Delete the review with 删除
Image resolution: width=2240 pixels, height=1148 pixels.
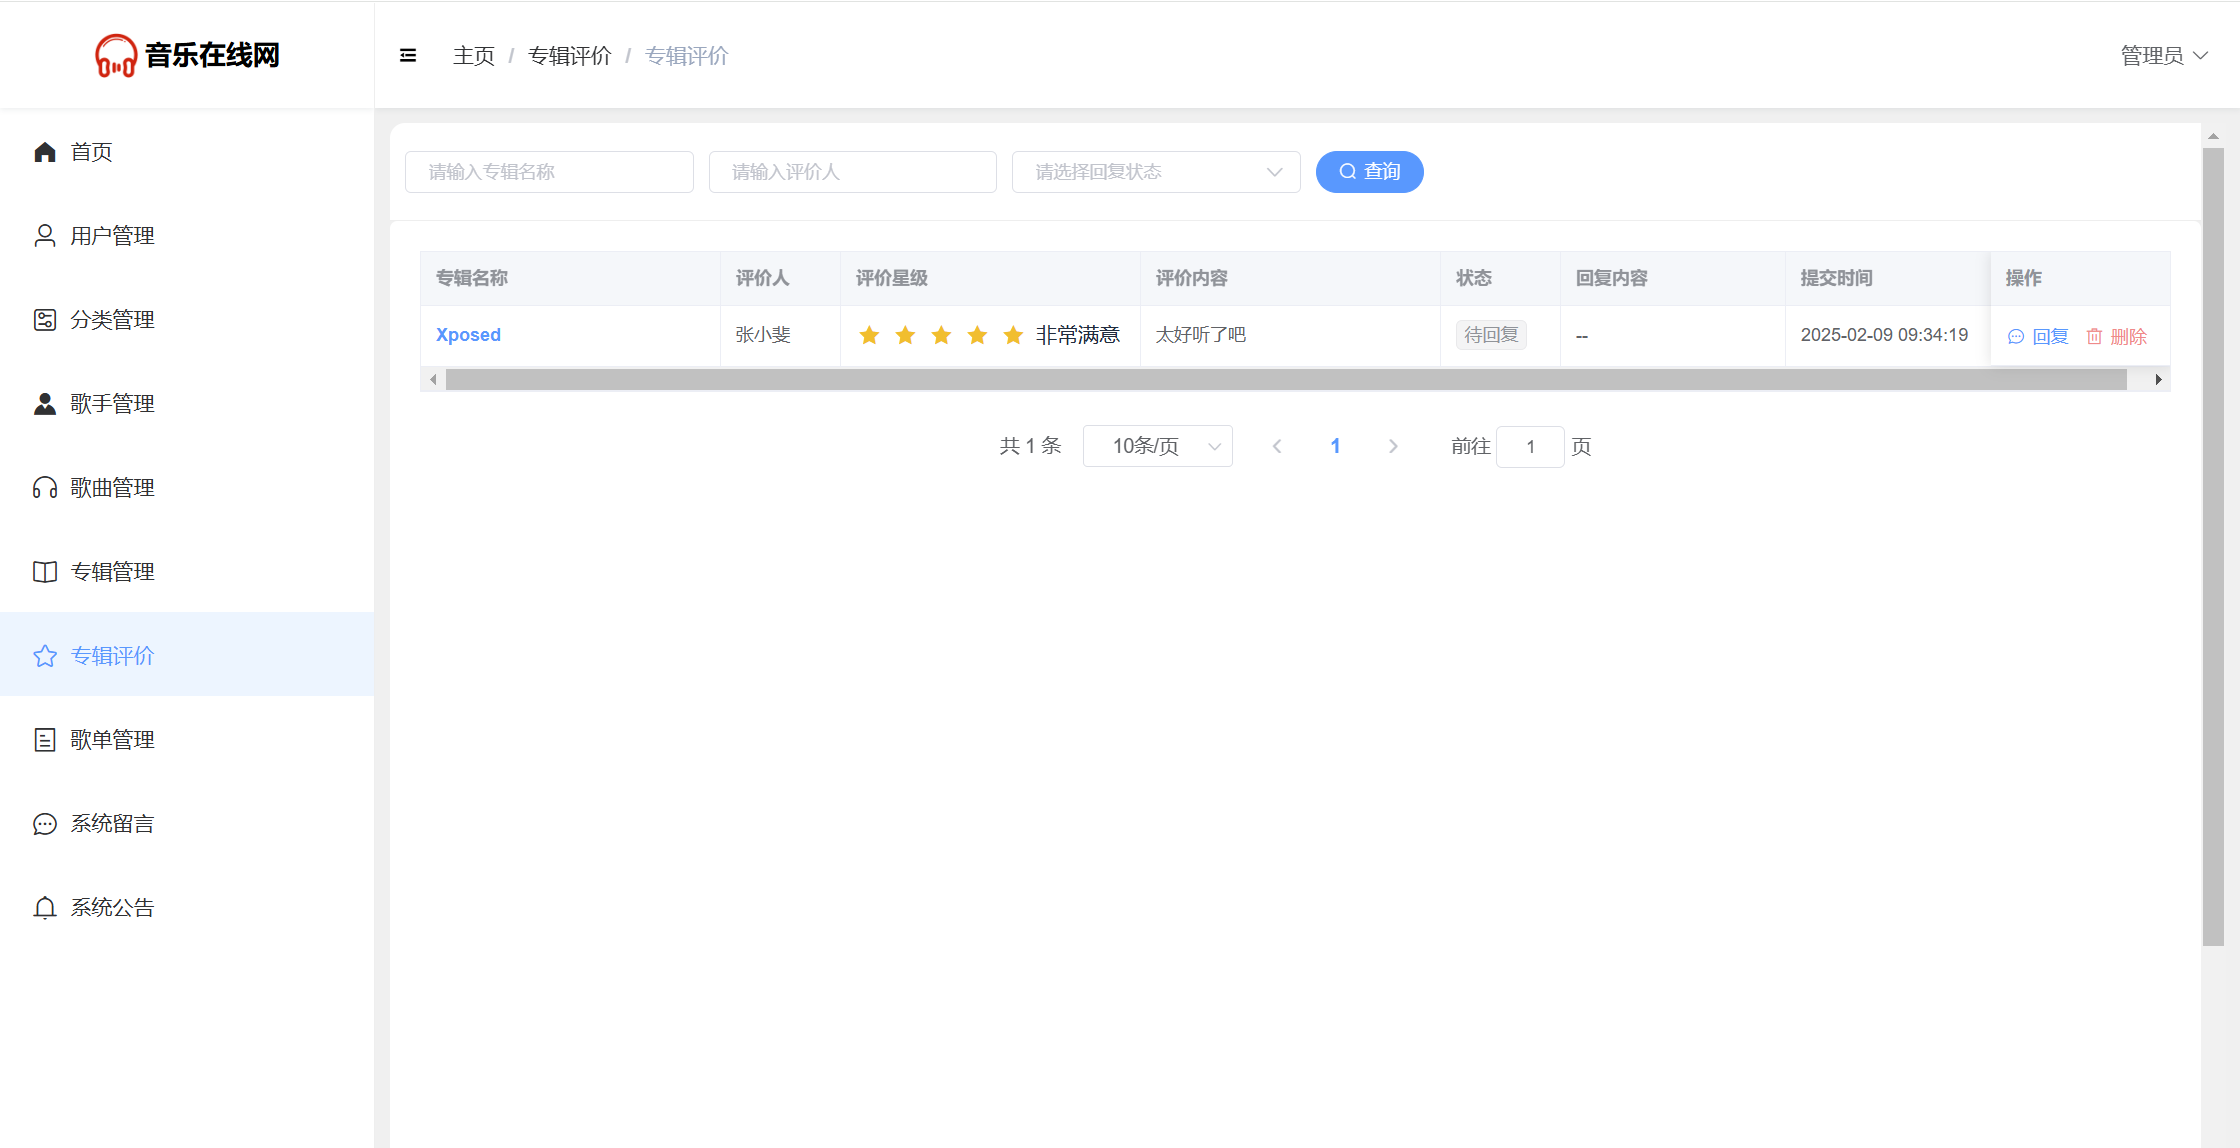click(x=2117, y=337)
